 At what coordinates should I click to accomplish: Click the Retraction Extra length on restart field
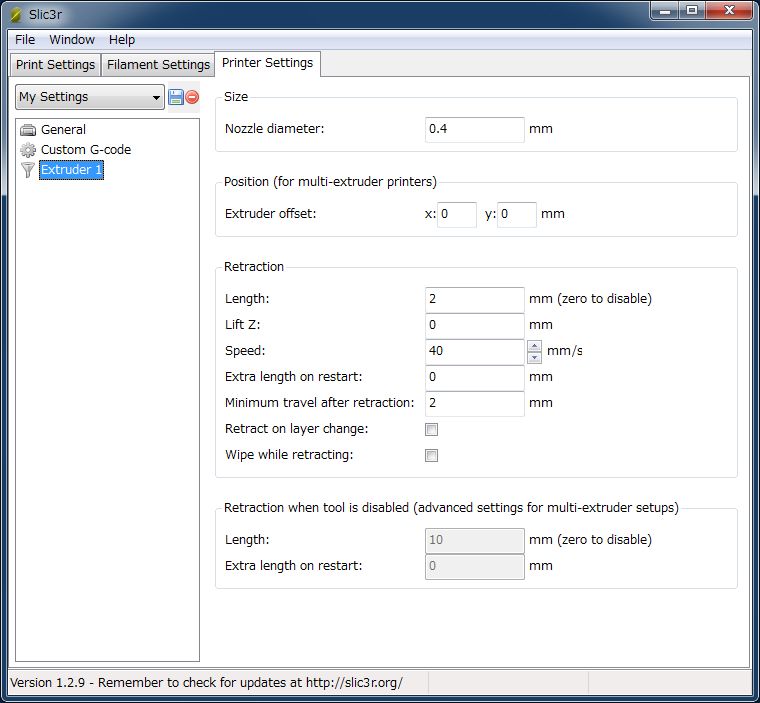[x=475, y=377]
